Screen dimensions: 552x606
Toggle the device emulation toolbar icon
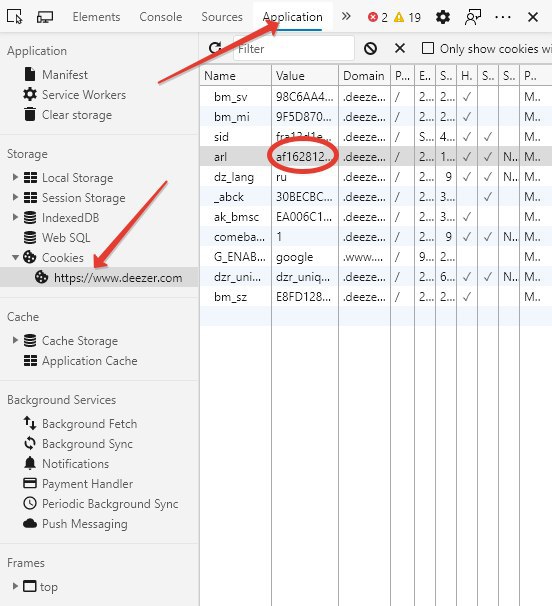pos(45,17)
